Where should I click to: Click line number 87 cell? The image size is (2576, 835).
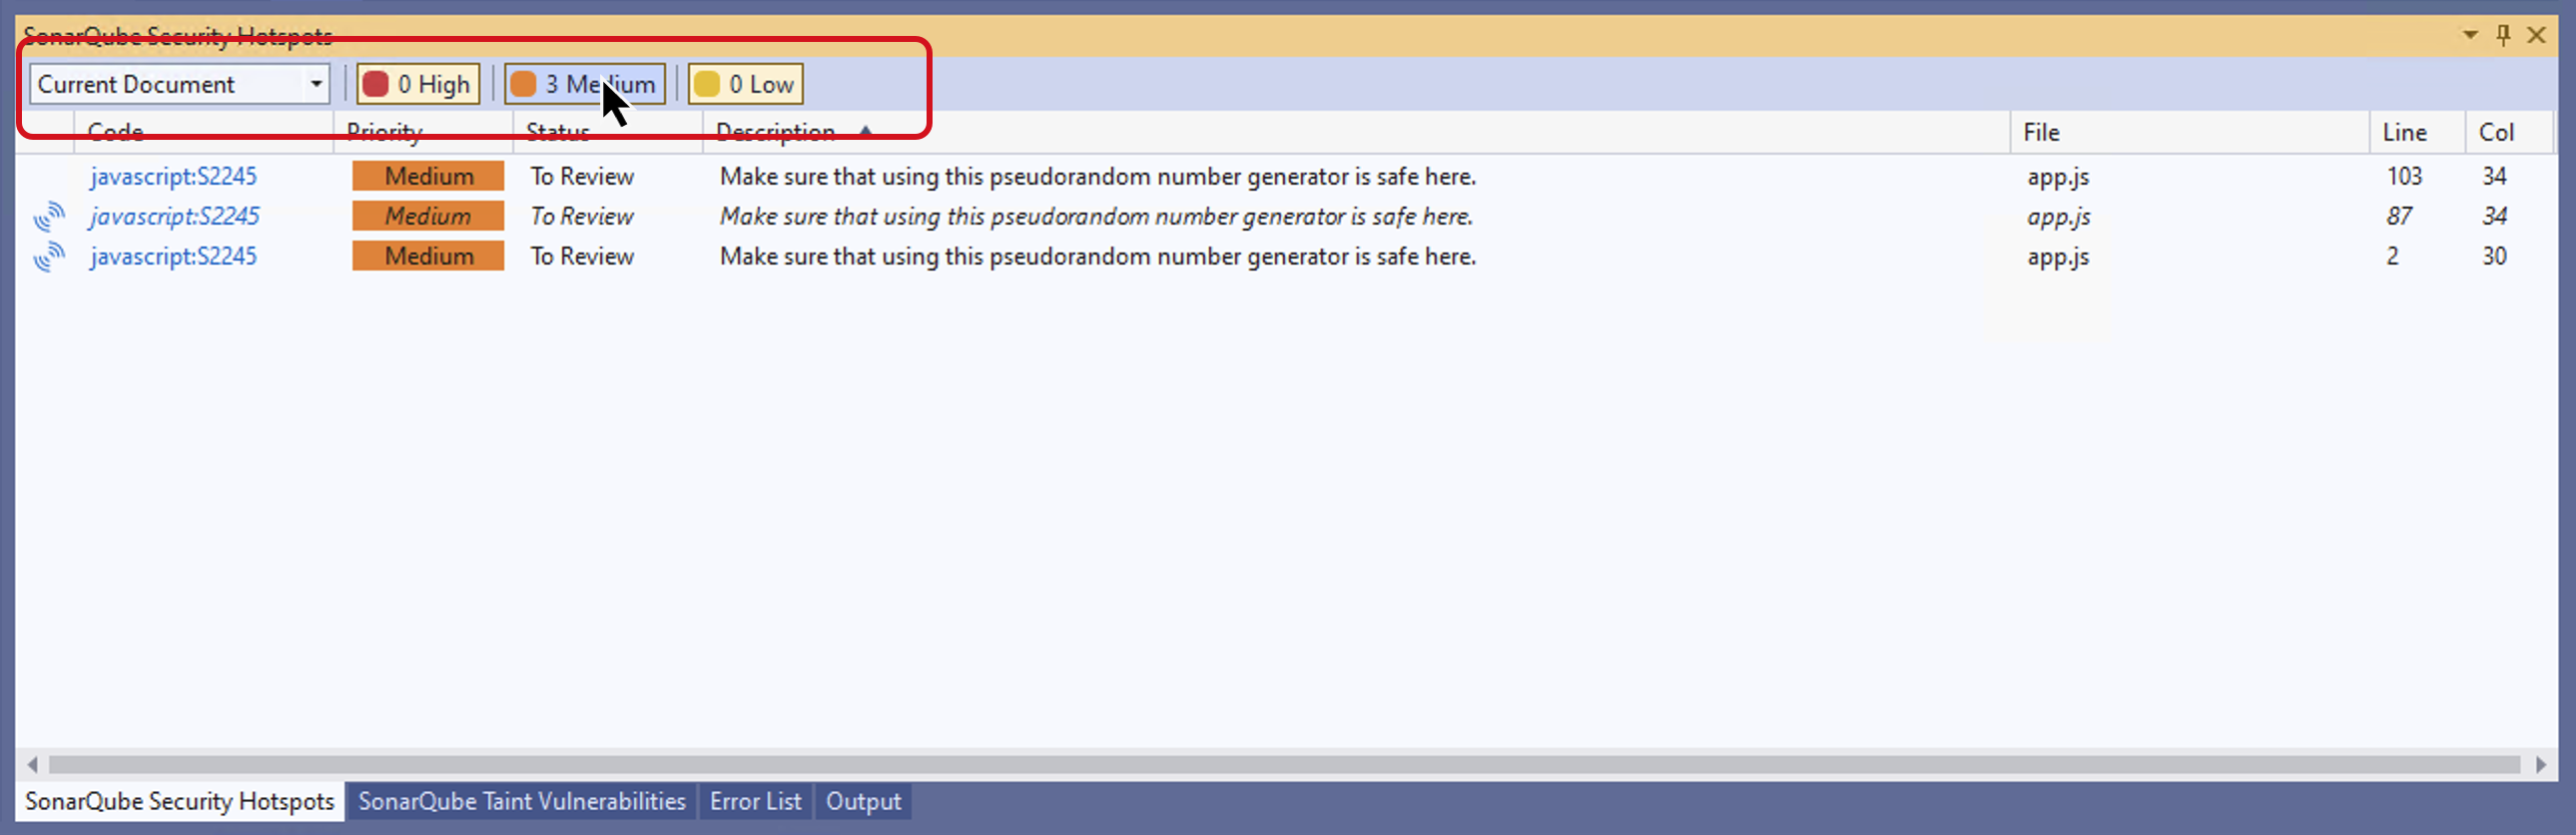click(2398, 216)
